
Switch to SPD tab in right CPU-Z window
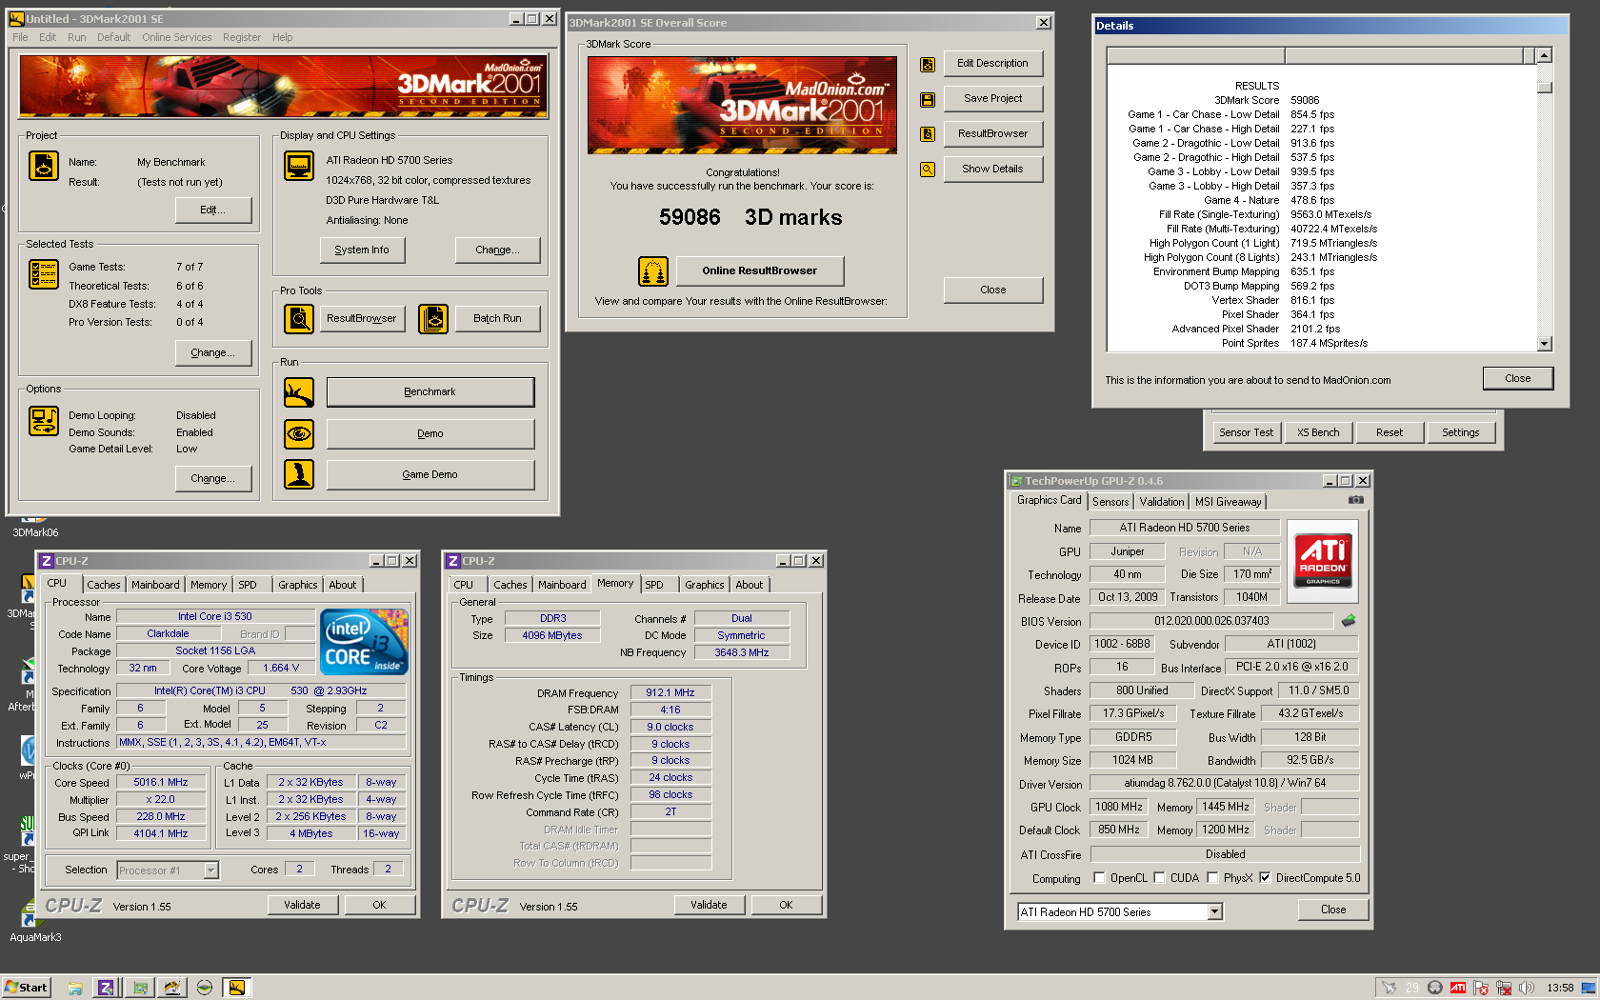coord(654,585)
